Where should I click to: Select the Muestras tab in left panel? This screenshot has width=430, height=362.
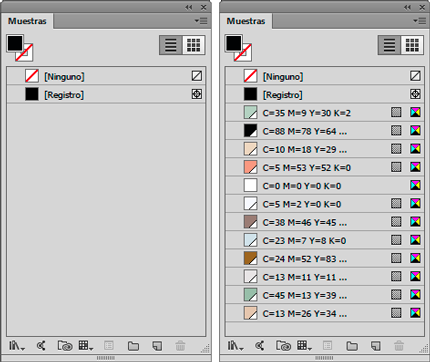[x=27, y=21]
